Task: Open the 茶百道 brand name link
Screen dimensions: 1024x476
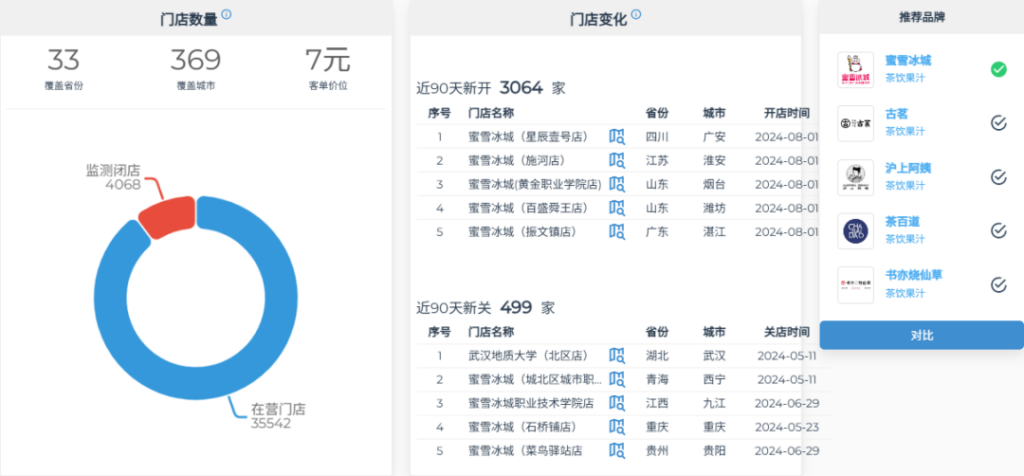Action: tap(902, 222)
